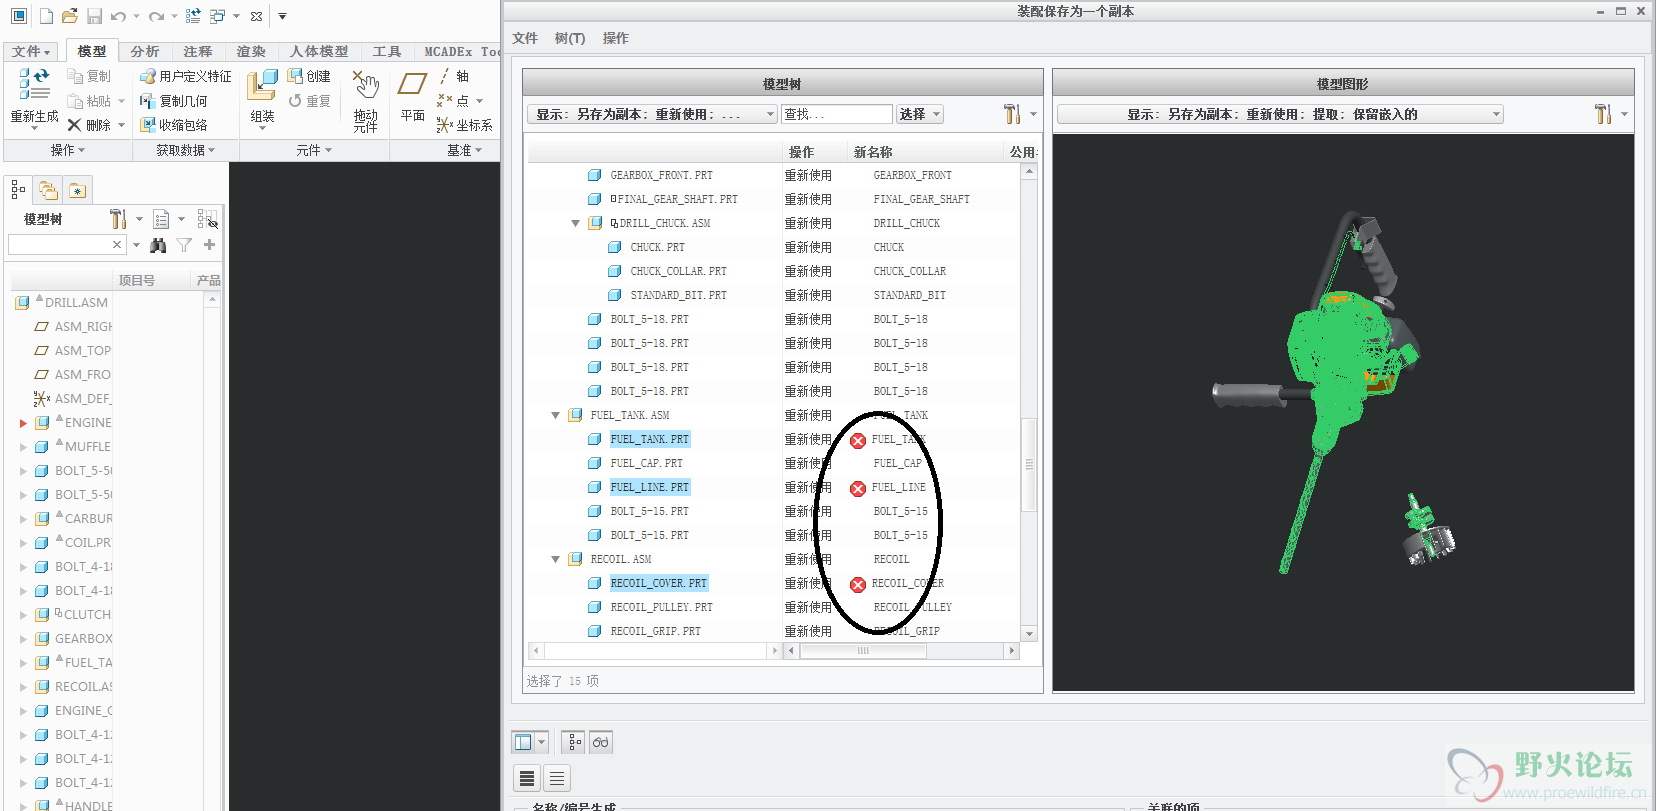1656x811 pixels.
Task: Click the model tree settings hammer icon
Action: [x=118, y=219]
